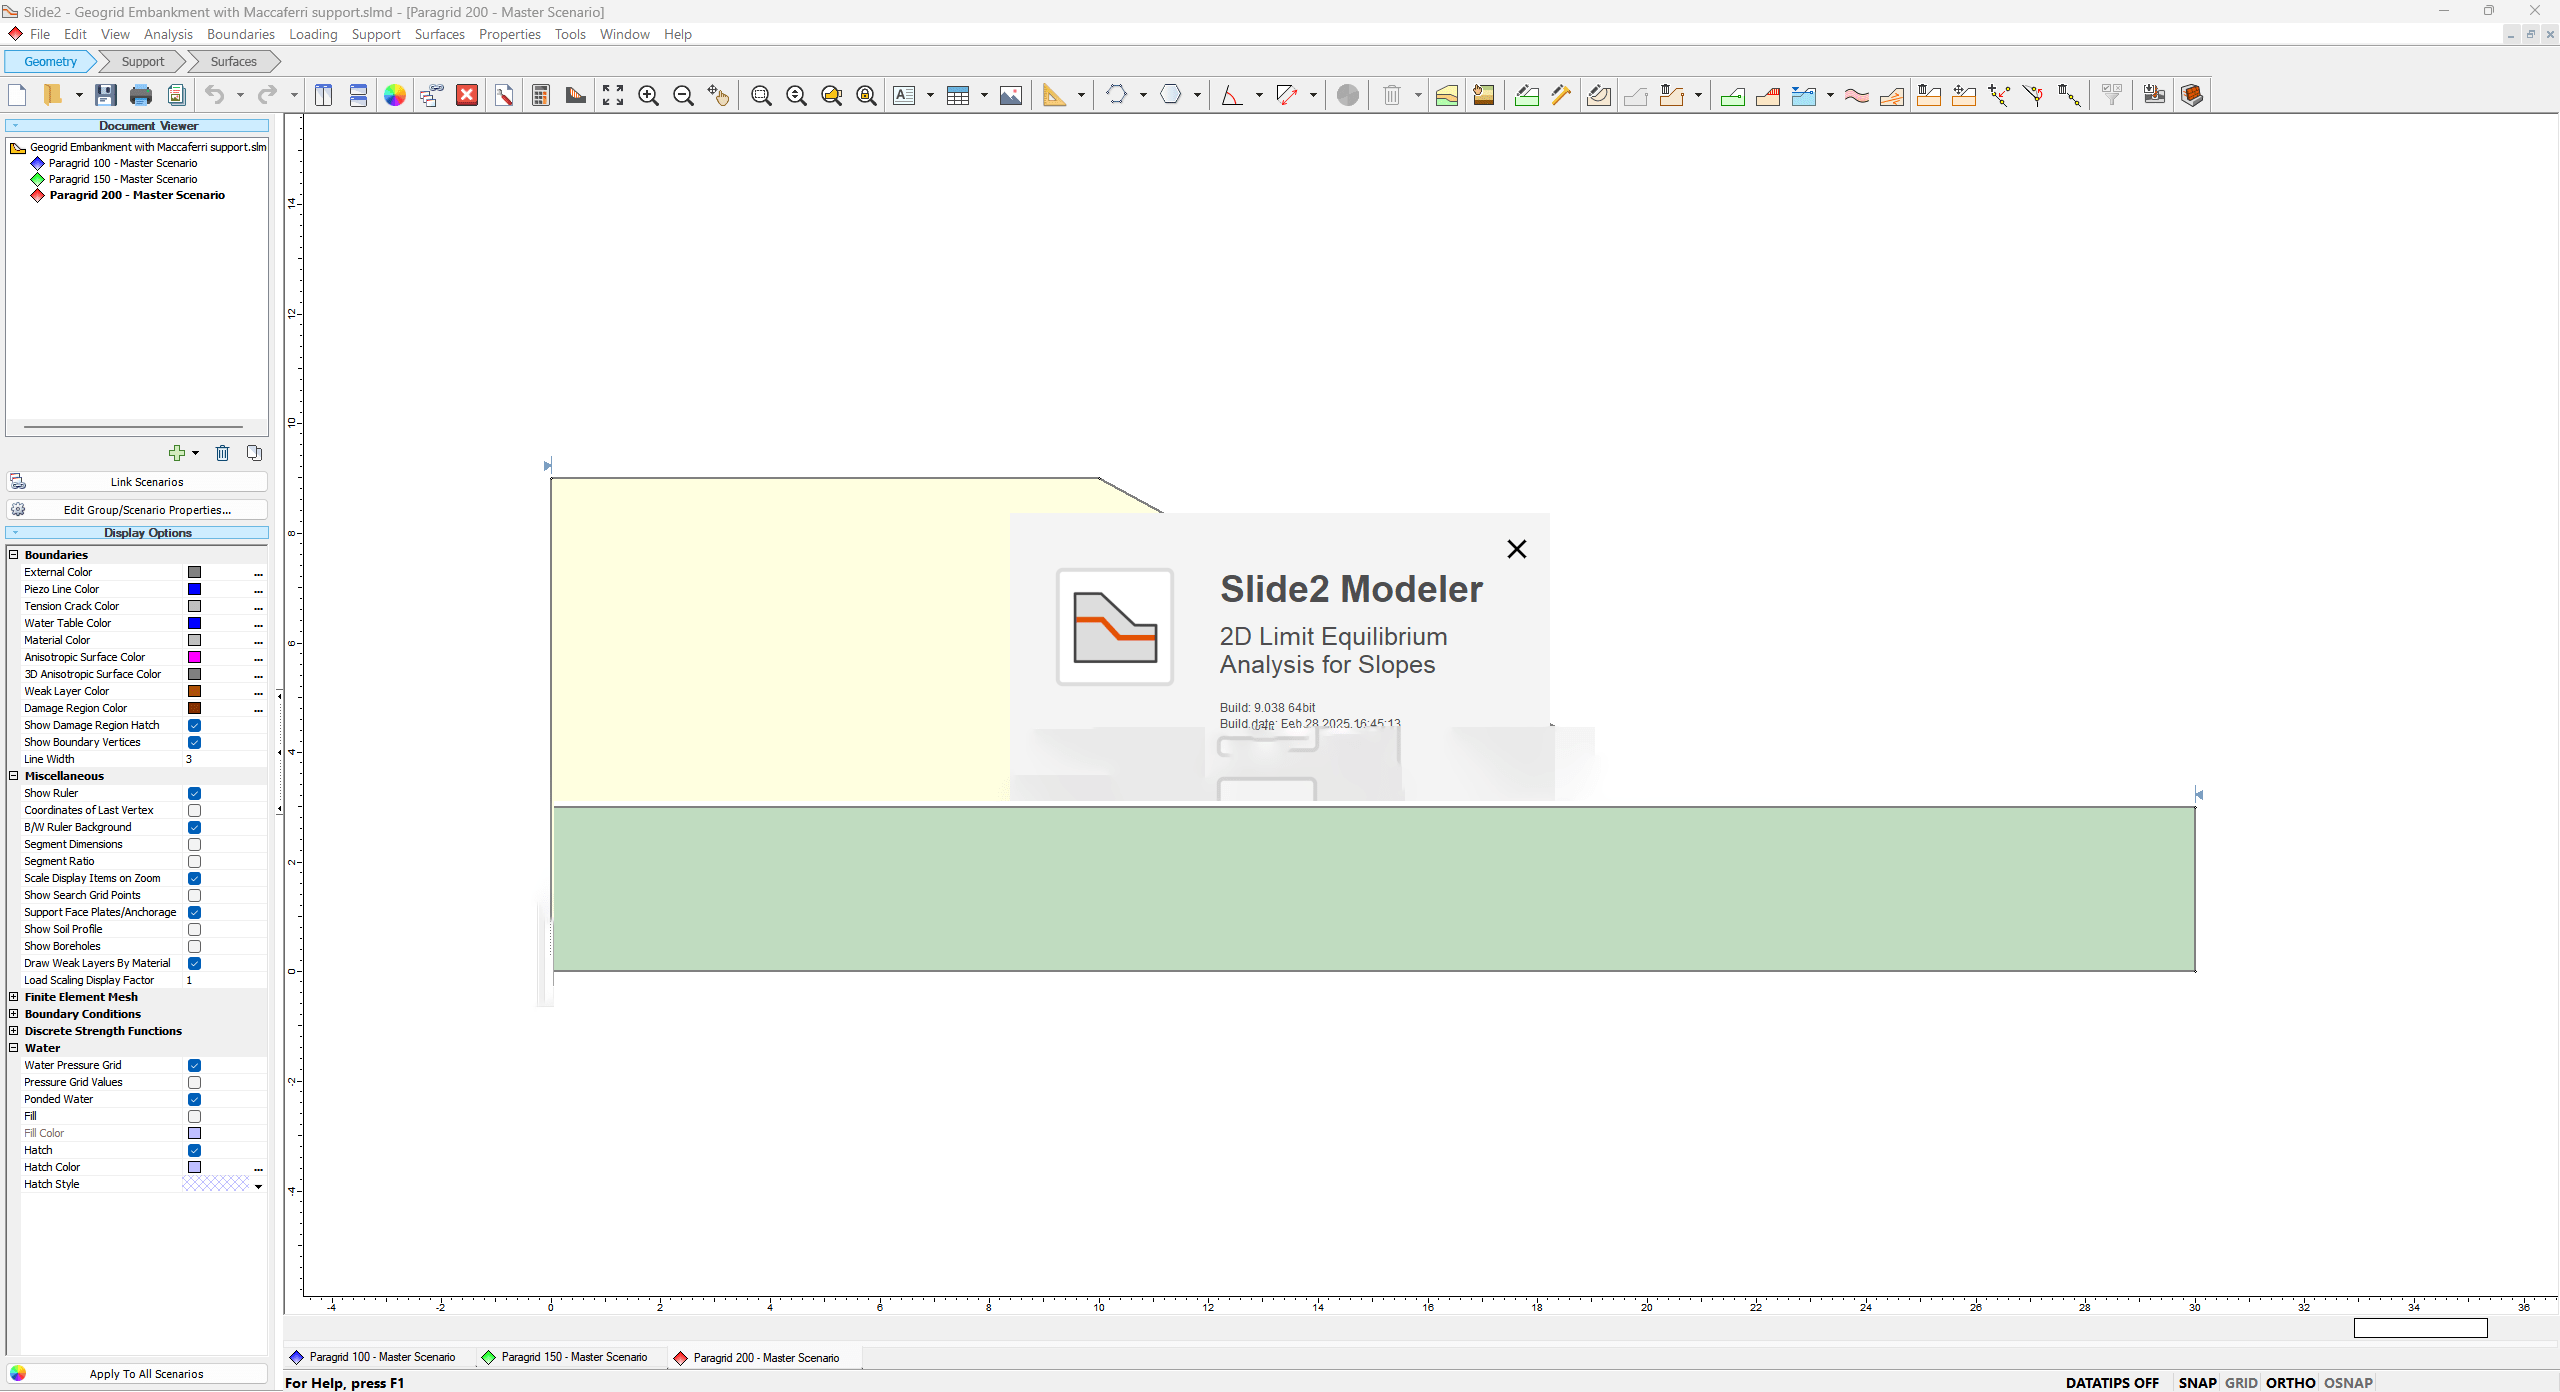The height and width of the screenshot is (1392, 2560).
Task: Collapse the Boundaries display options section
Action: tap(13, 554)
